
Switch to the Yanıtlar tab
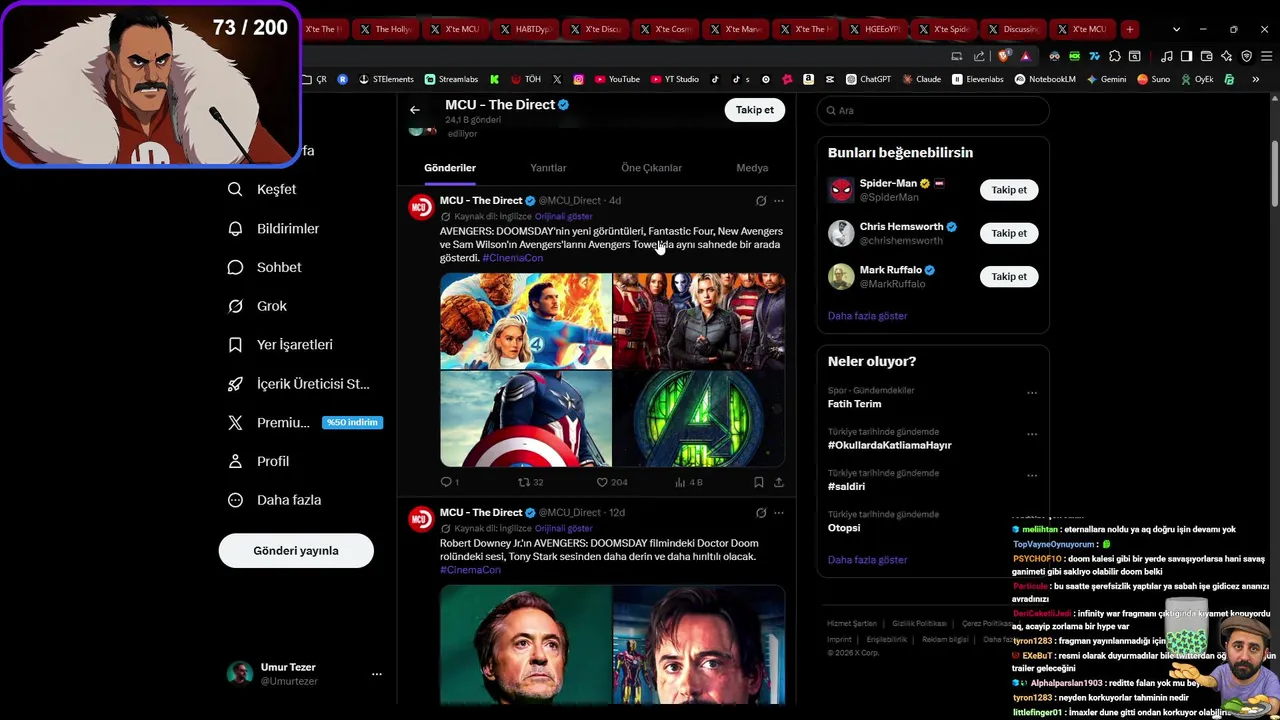pos(548,168)
